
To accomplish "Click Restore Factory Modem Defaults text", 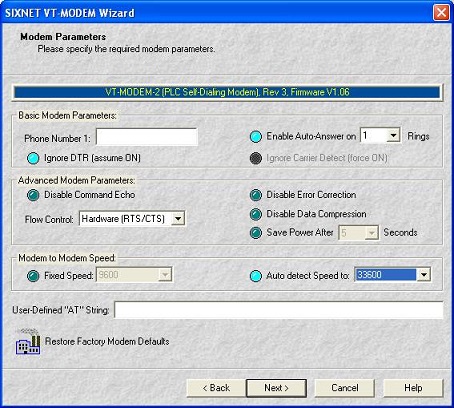I will (x=107, y=342).
